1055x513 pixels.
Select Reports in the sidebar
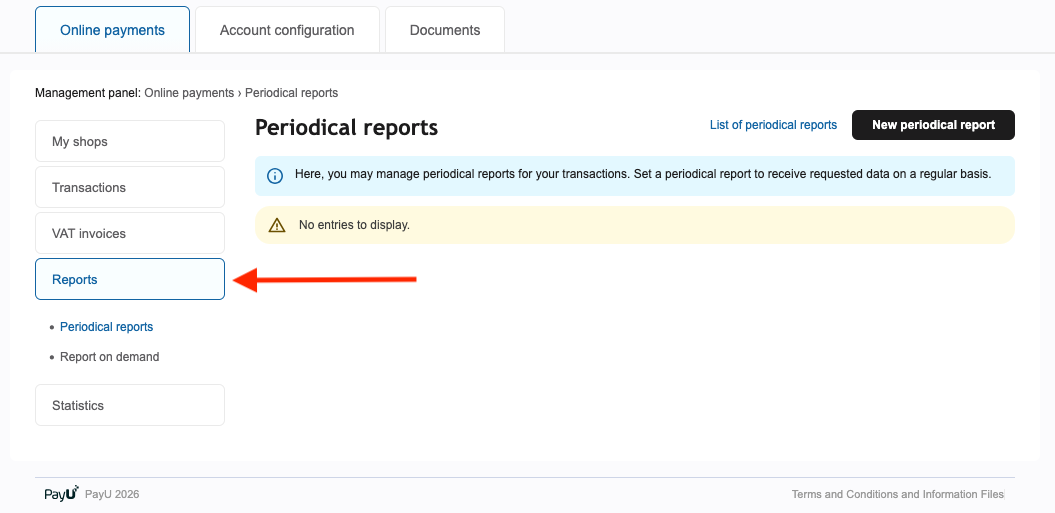click(x=130, y=279)
